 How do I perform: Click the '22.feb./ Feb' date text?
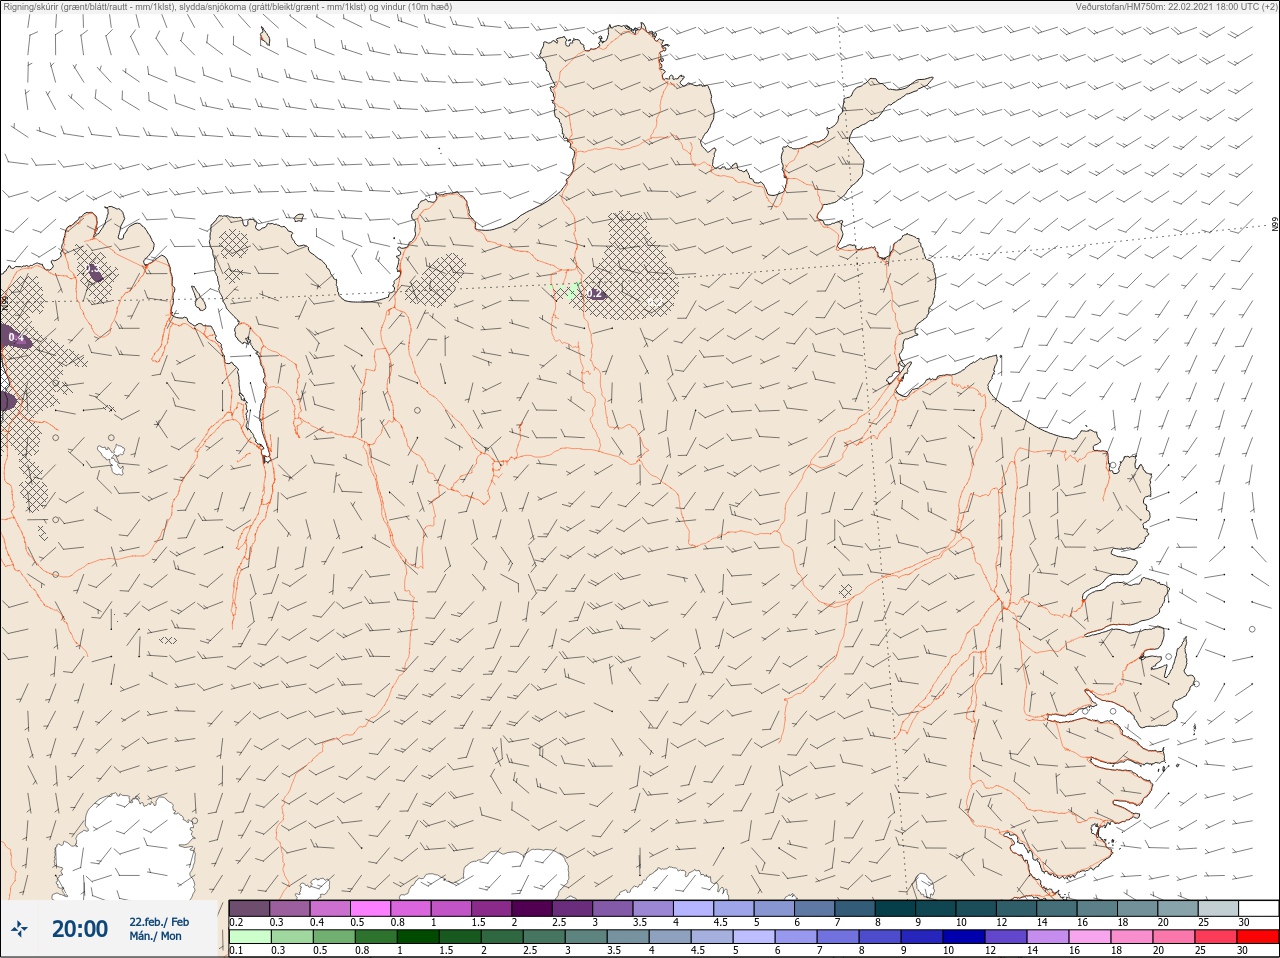159,921
